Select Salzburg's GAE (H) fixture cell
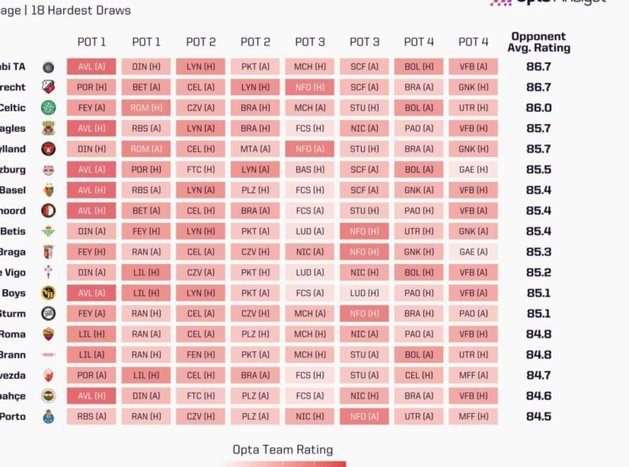This screenshot has height=467, width=629. (473, 170)
